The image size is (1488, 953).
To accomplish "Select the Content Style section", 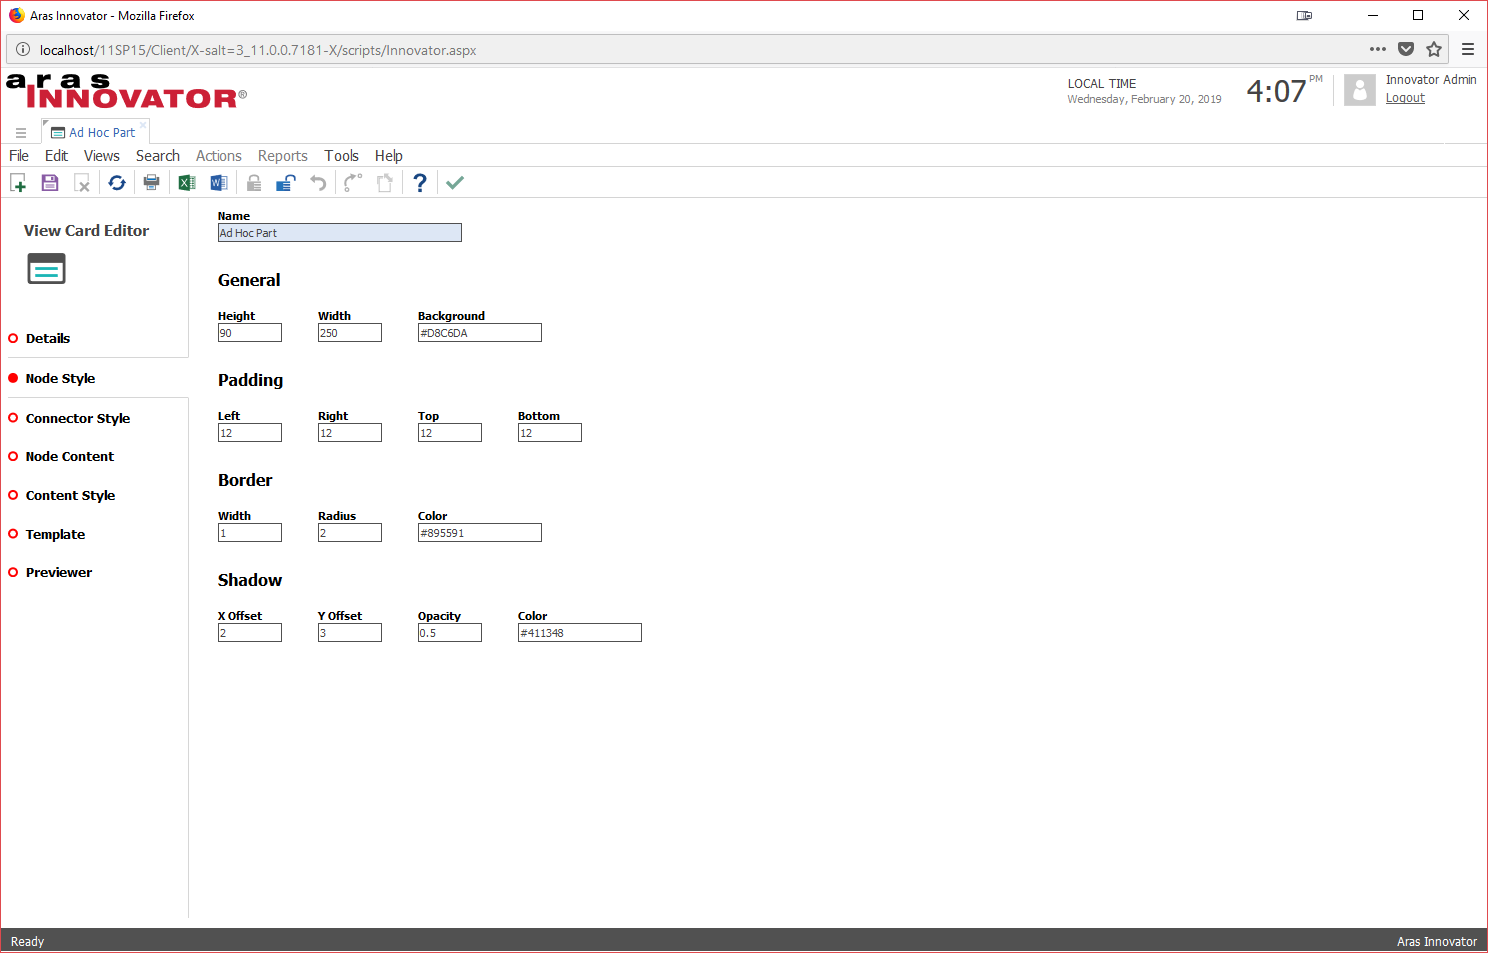I will pos(70,495).
